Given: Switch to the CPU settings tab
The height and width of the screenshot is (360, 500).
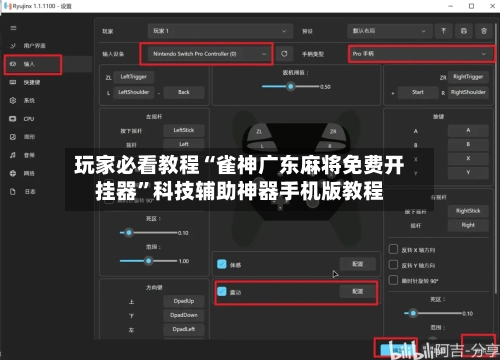Looking at the screenshot, I should click(29, 119).
